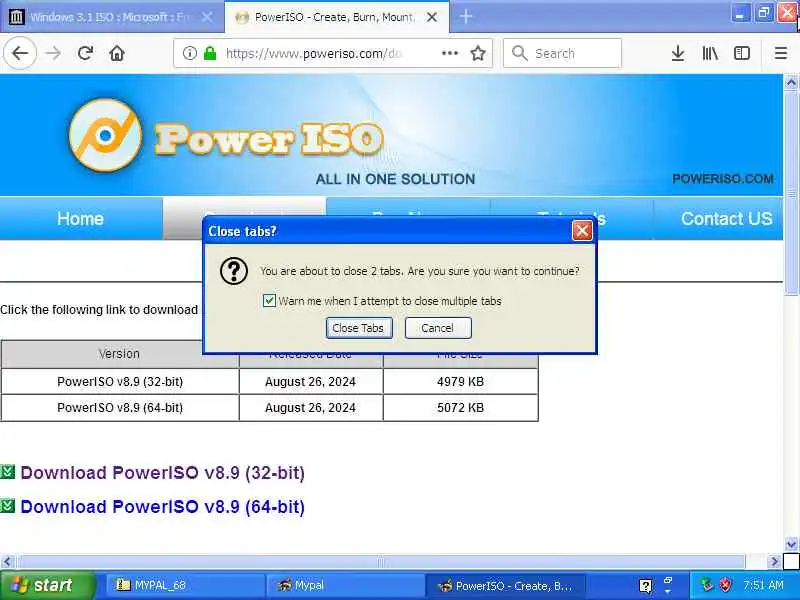Click the network tray icon near clock
This screenshot has height=600, width=800.
tap(707, 585)
